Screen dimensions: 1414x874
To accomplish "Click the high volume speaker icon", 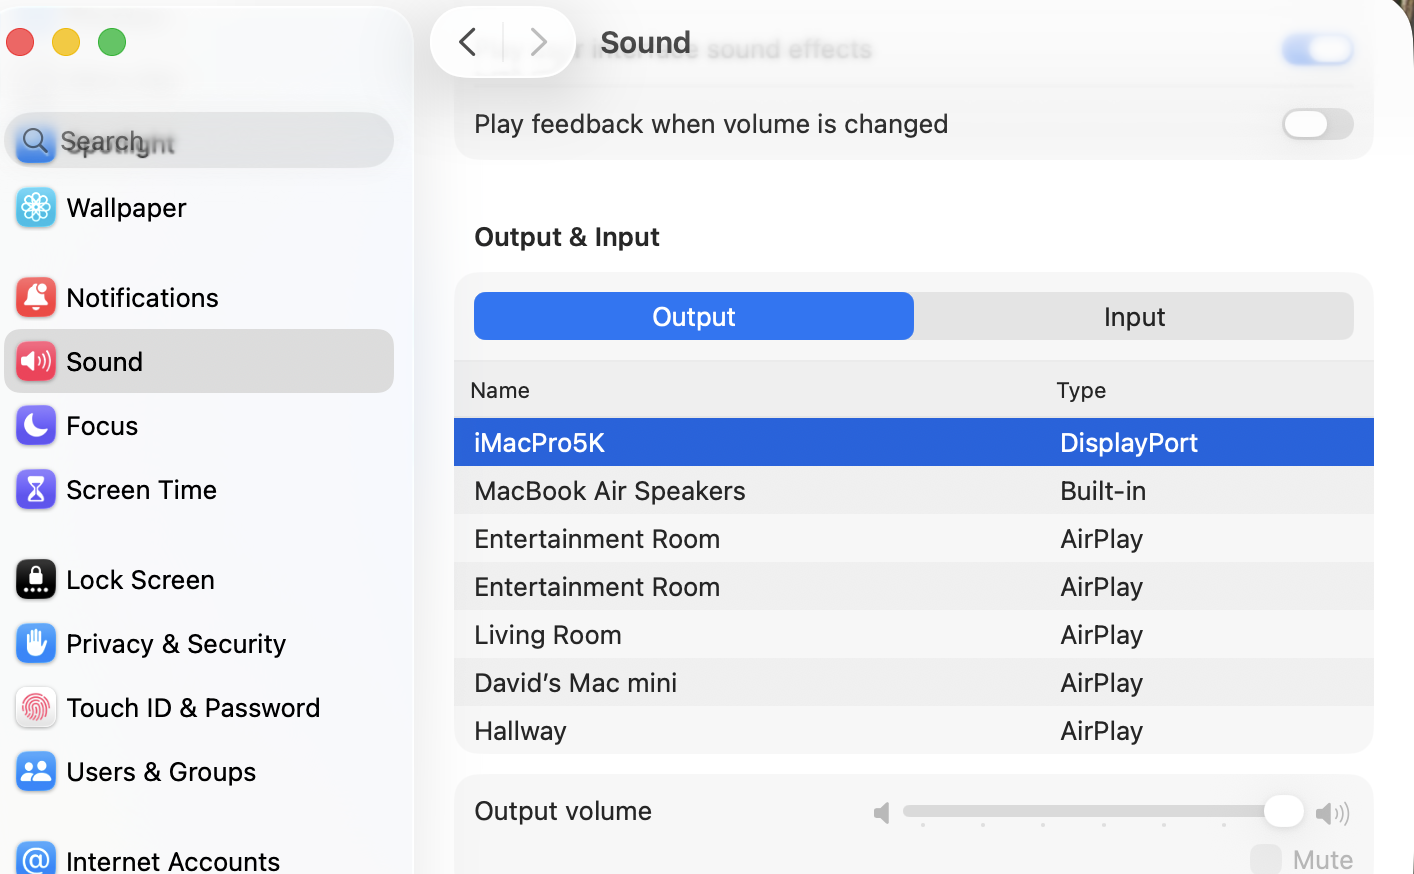I will pyautogui.click(x=1333, y=813).
